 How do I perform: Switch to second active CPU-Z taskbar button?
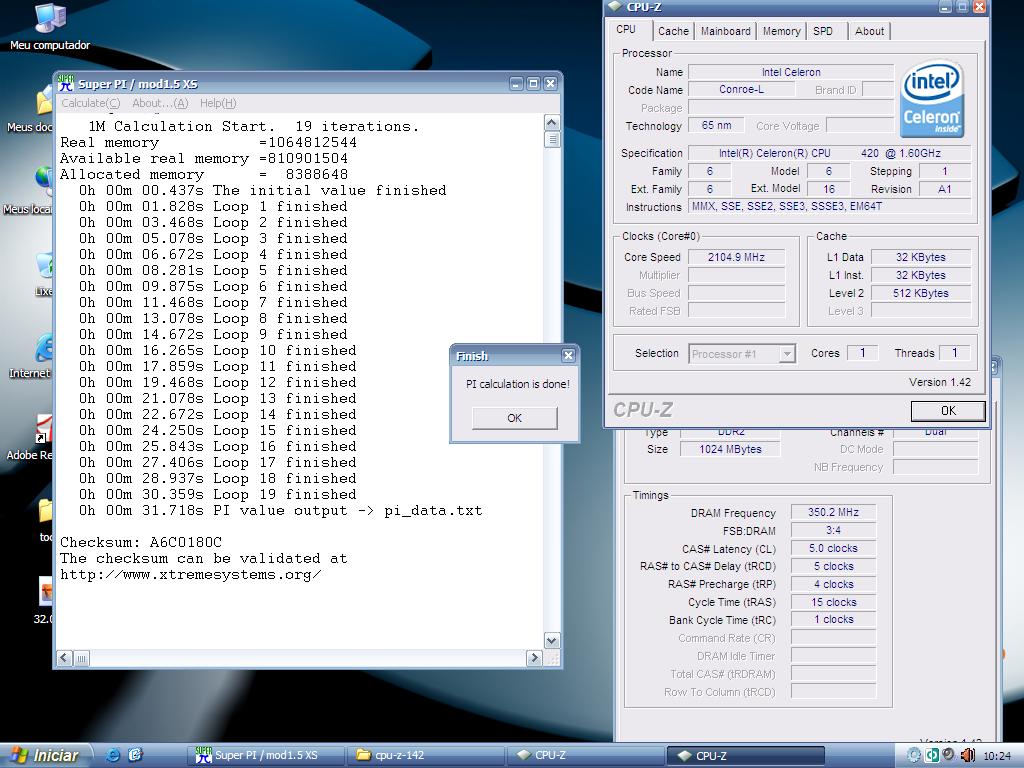tap(744, 756)
